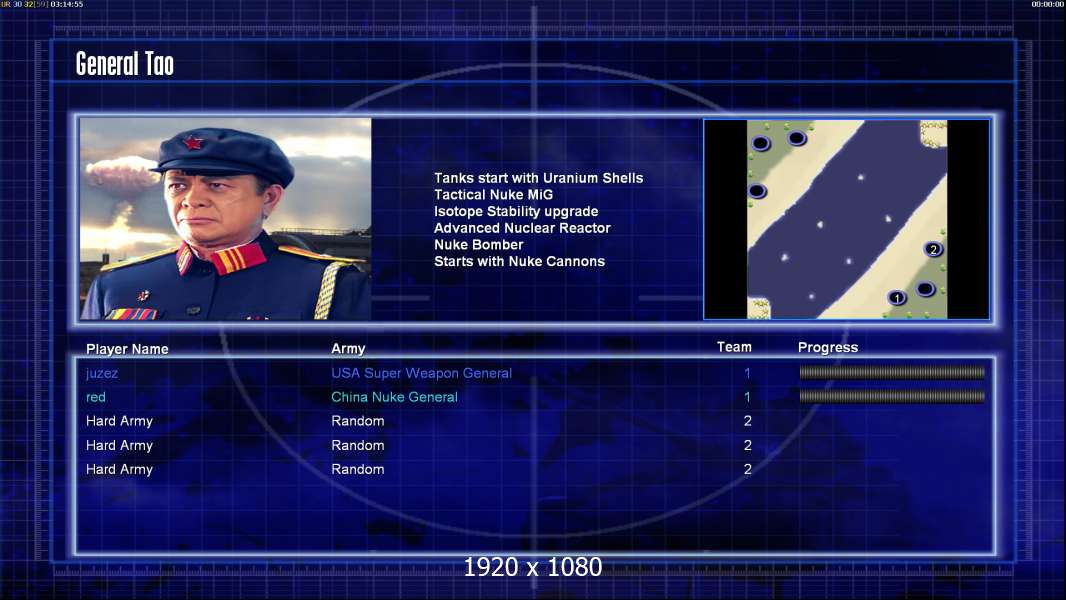Click General Tao's portrait image
The width and height of the screenshot is (1066, 600).
pyautogui.click(x=226, y=219)
